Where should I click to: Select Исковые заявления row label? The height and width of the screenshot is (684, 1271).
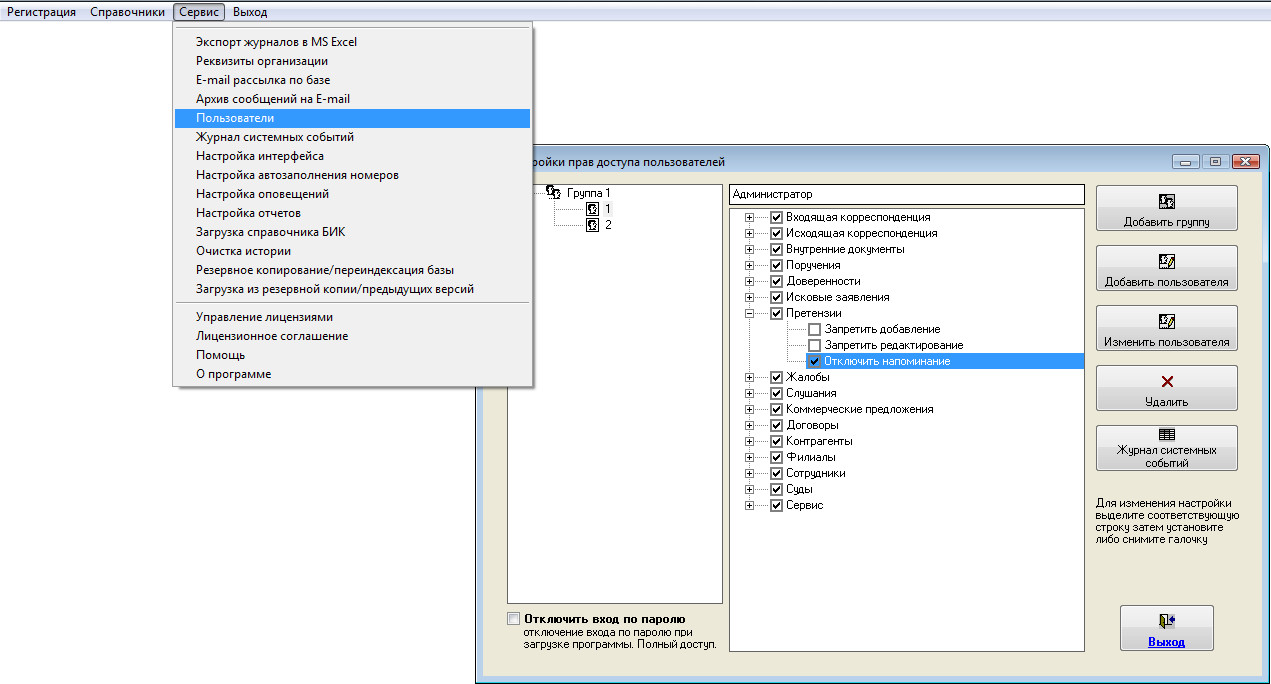click(838, 297)
